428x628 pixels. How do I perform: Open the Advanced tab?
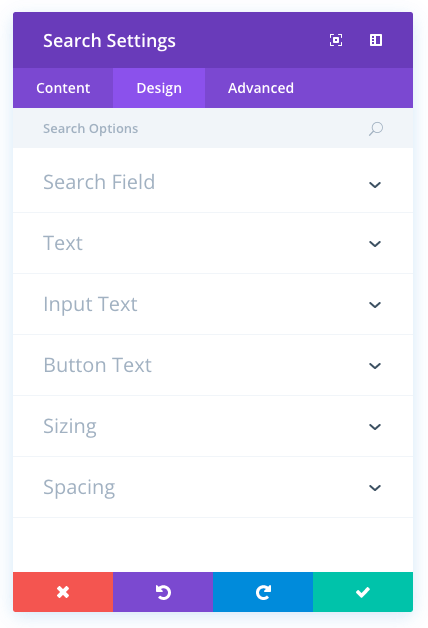tap(261, 88)
